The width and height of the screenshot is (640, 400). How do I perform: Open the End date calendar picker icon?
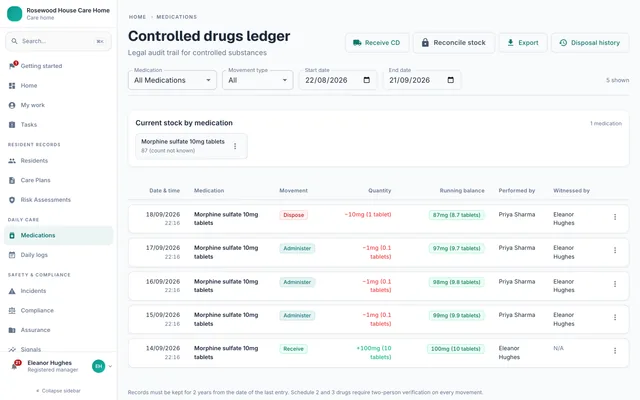tap(451, 80)
